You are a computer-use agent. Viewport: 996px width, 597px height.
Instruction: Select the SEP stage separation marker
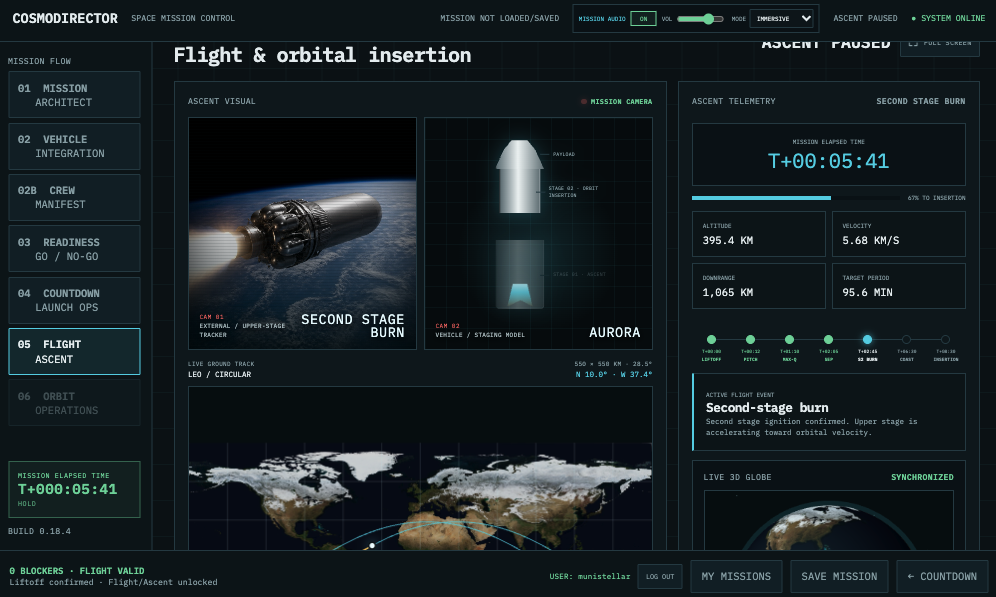point(828,340)
